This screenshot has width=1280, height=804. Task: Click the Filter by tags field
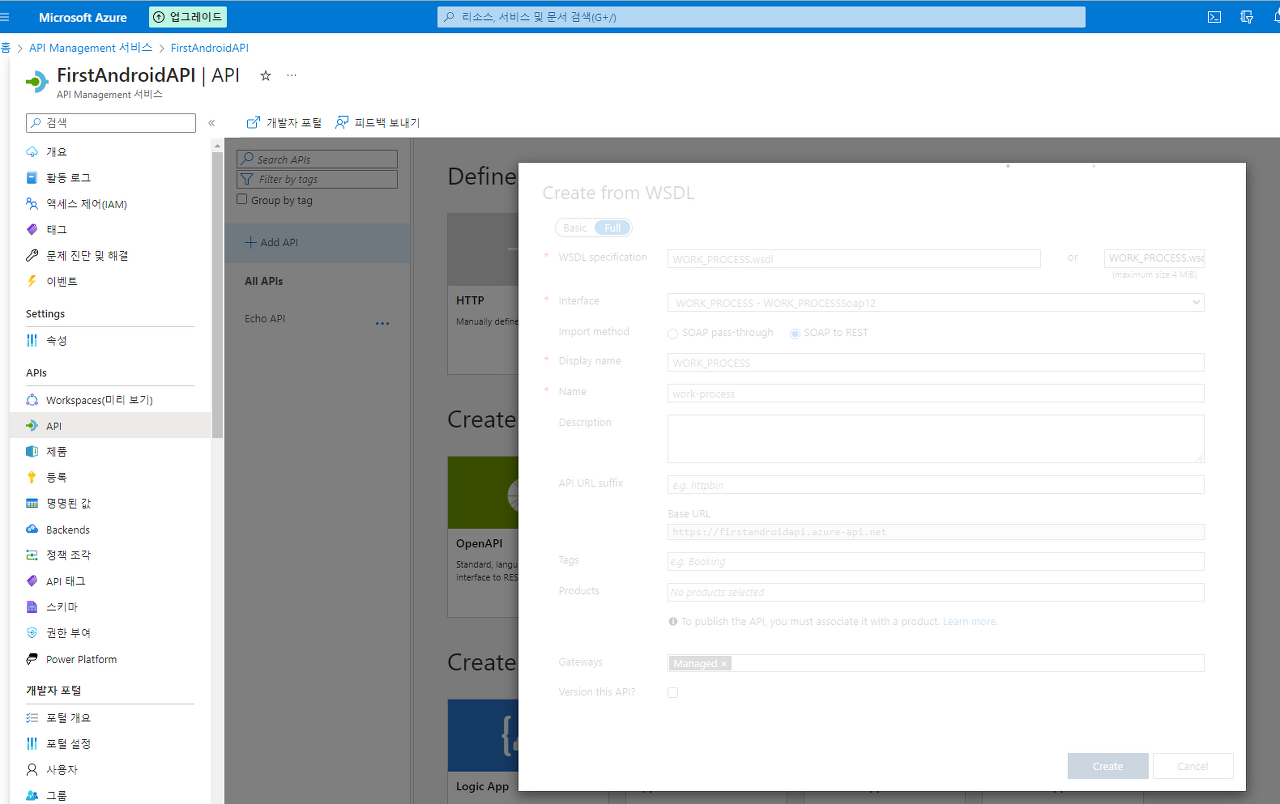tap(317, 179)
